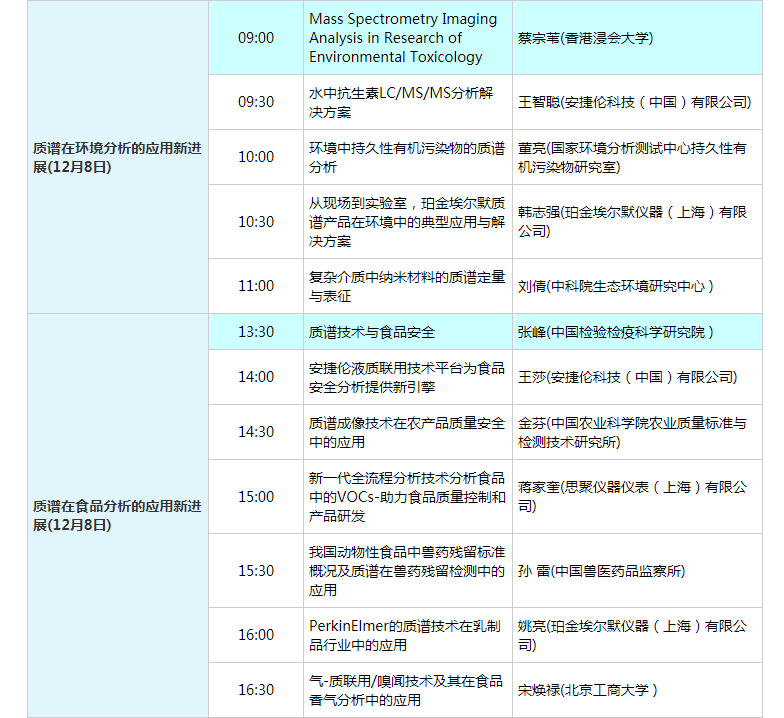Click the 14:30 time cell
Viewport: 784px width, 718px height.
point(256,432)
